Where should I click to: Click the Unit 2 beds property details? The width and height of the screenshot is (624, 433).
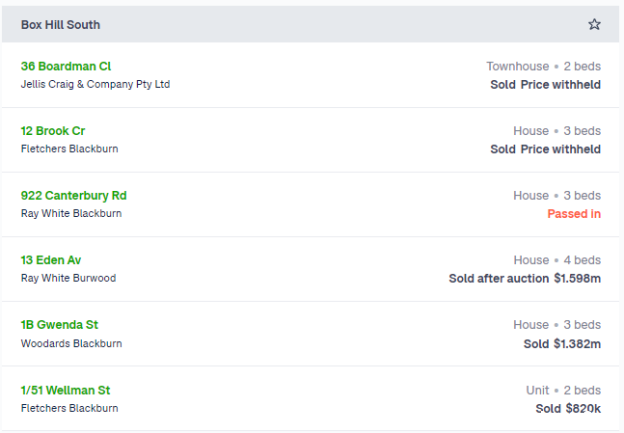tap(564, 390)
